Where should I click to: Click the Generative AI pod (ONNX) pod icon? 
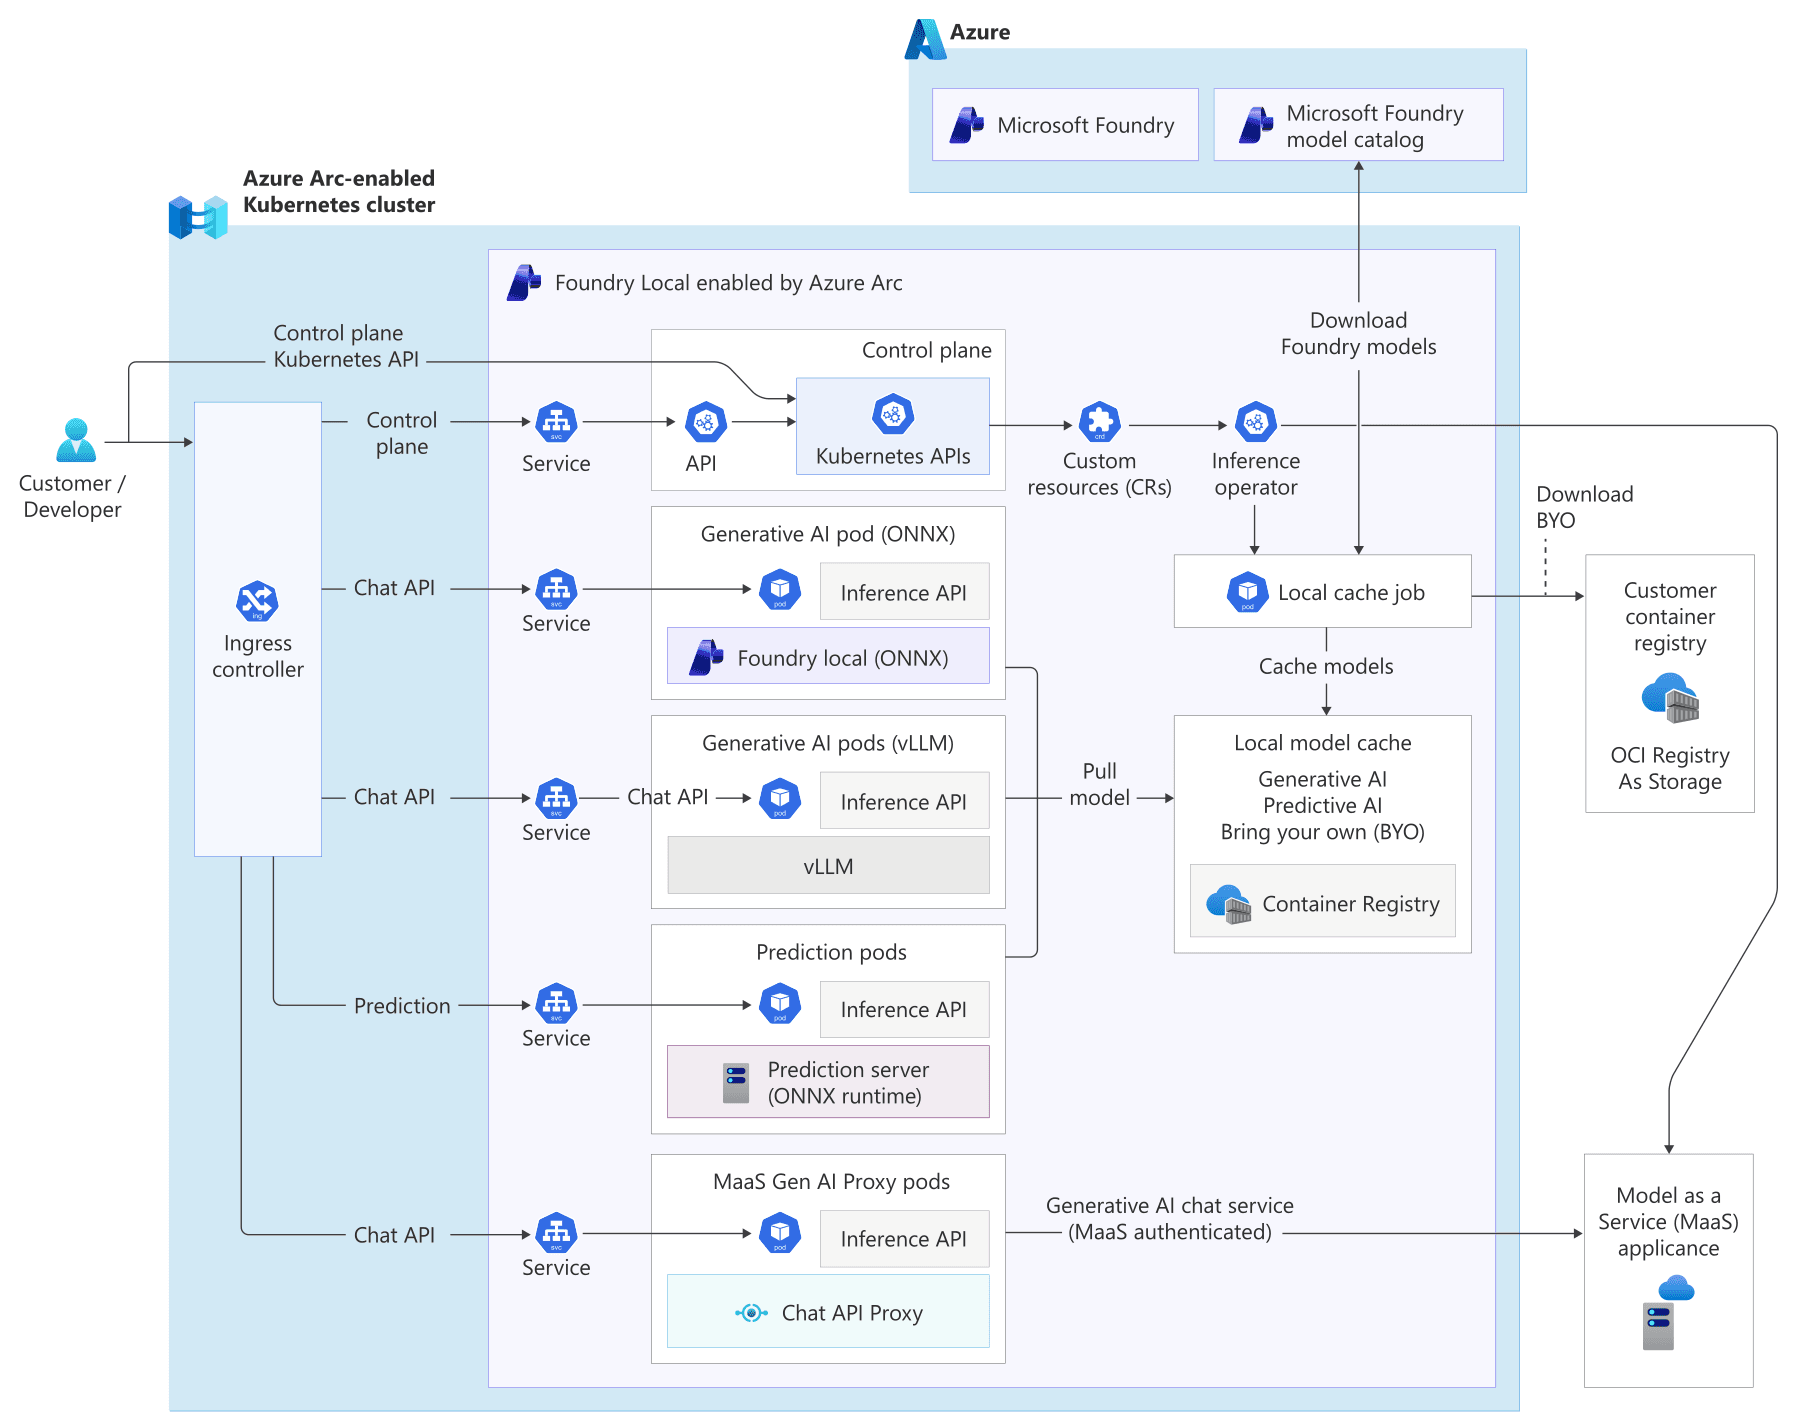pyautogui.click(x=780, y=590)
